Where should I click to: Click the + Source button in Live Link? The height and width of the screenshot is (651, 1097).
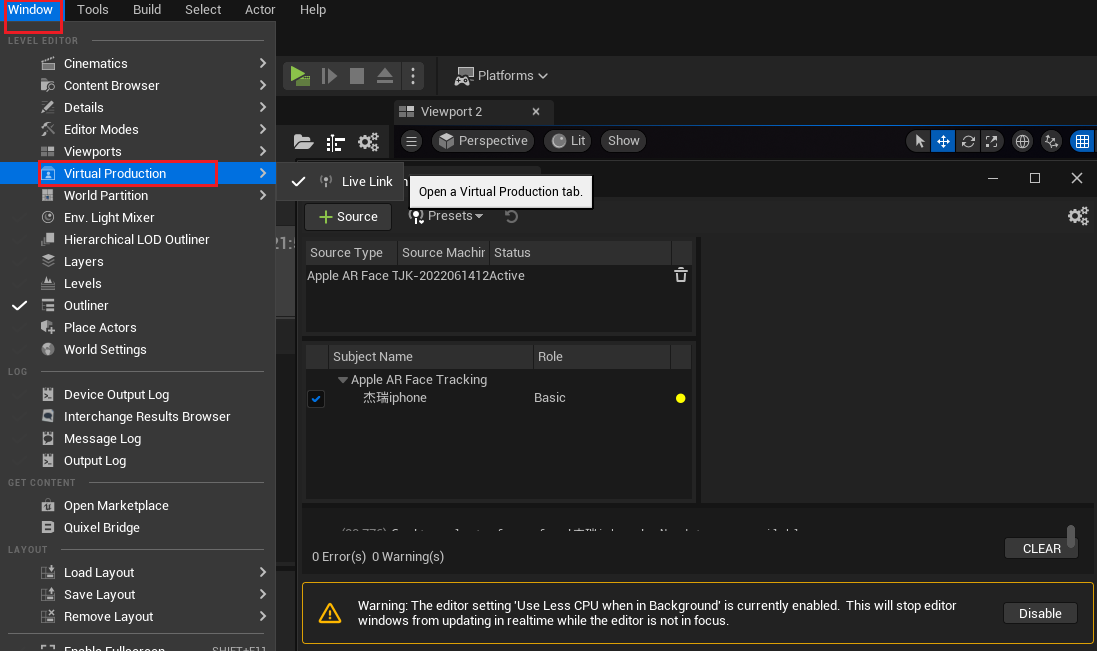click(348, 217)
